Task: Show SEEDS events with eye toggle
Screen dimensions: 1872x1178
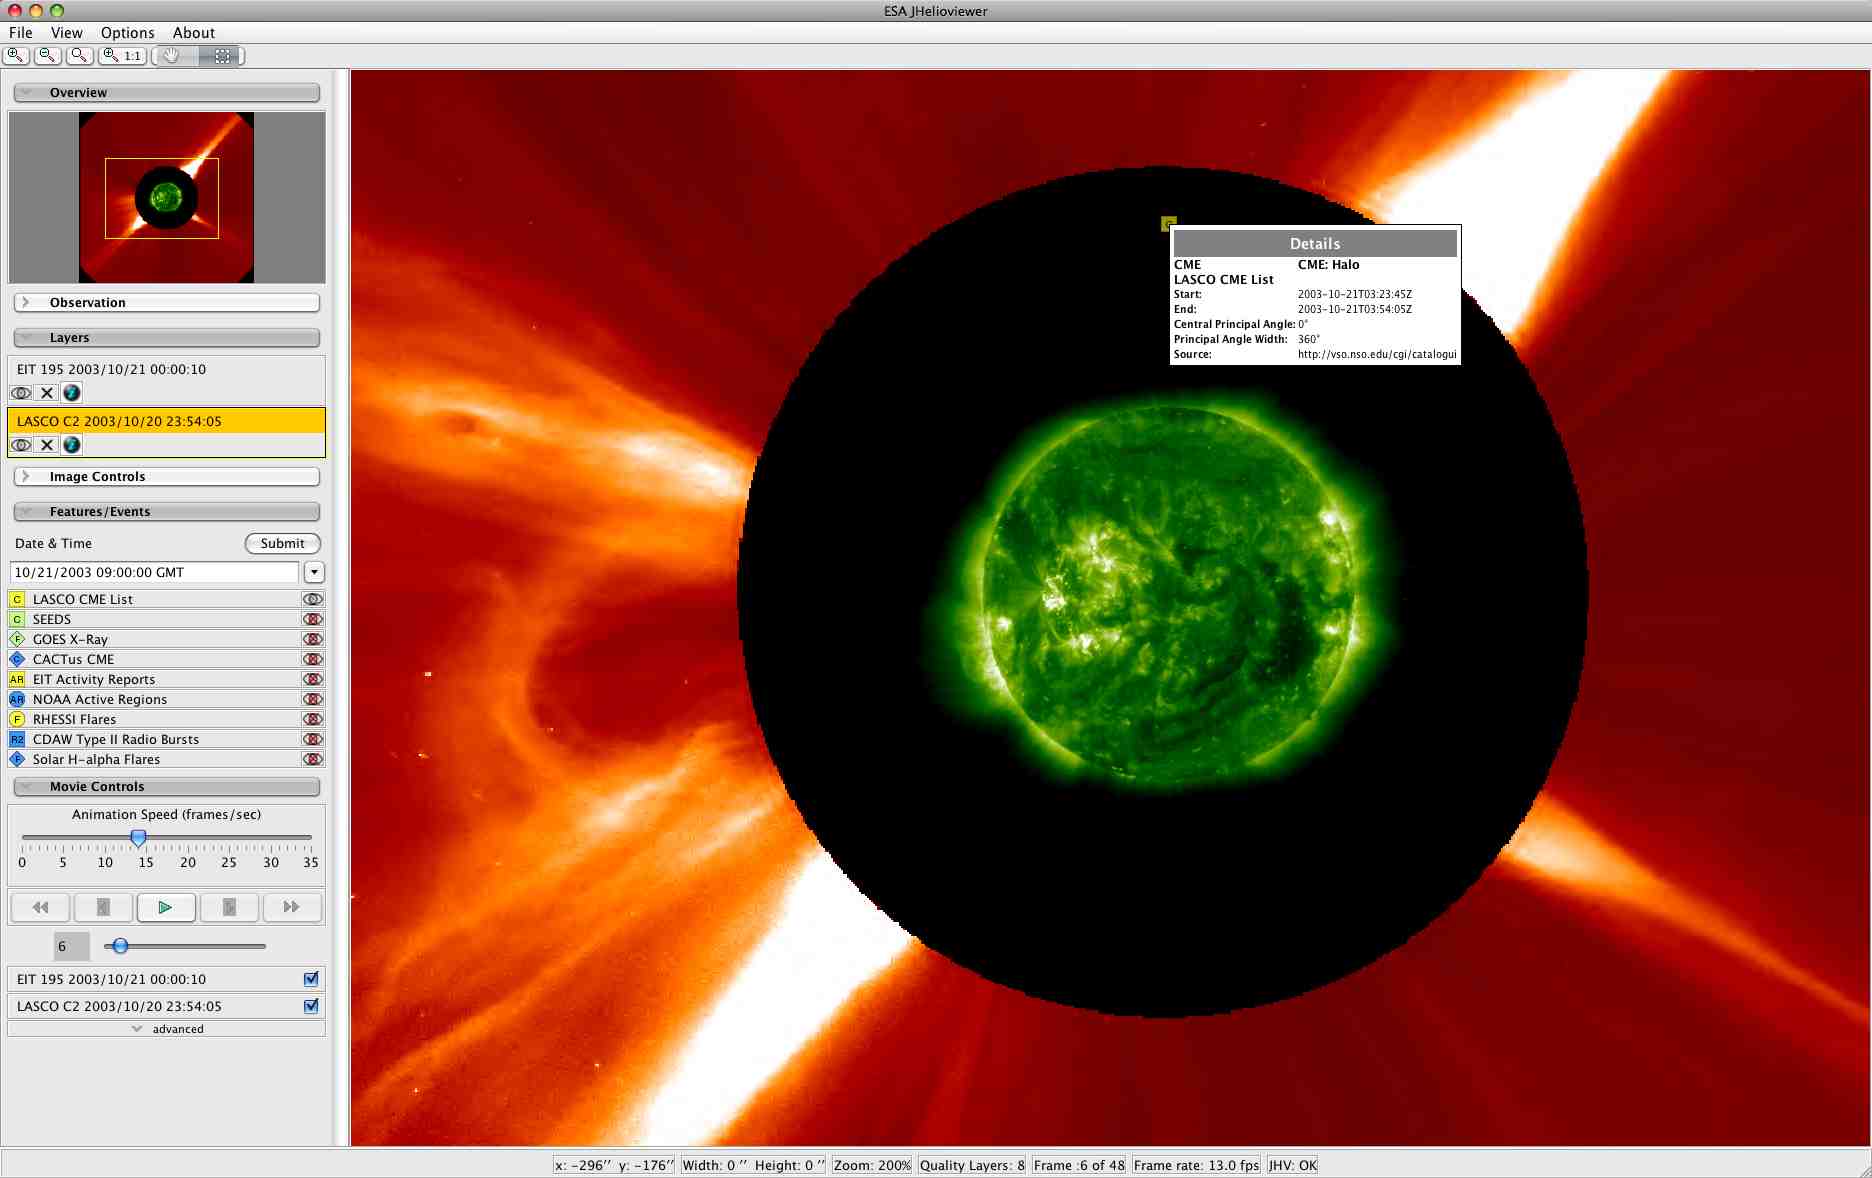Action: [313, 619]
